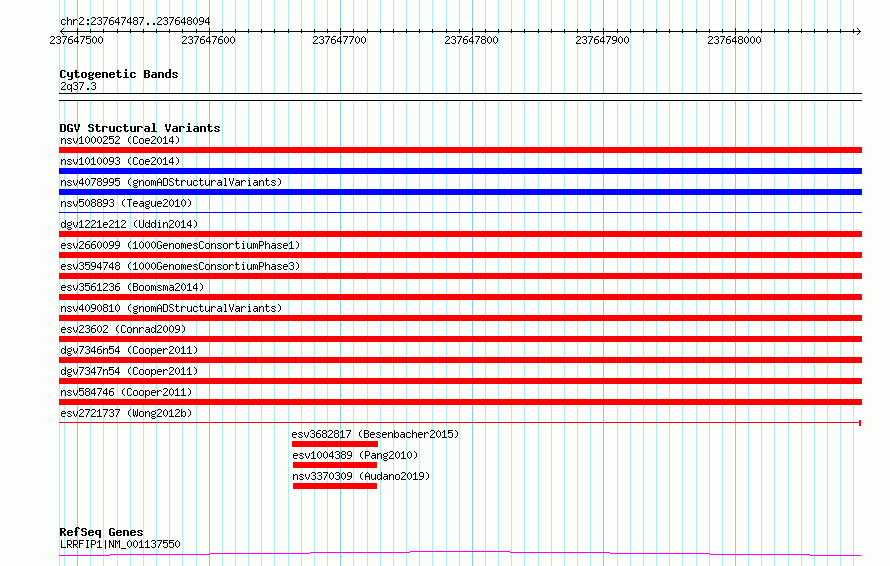Click ruler position 237647600
The image size is (890, 566).
(x=208, y=40)
